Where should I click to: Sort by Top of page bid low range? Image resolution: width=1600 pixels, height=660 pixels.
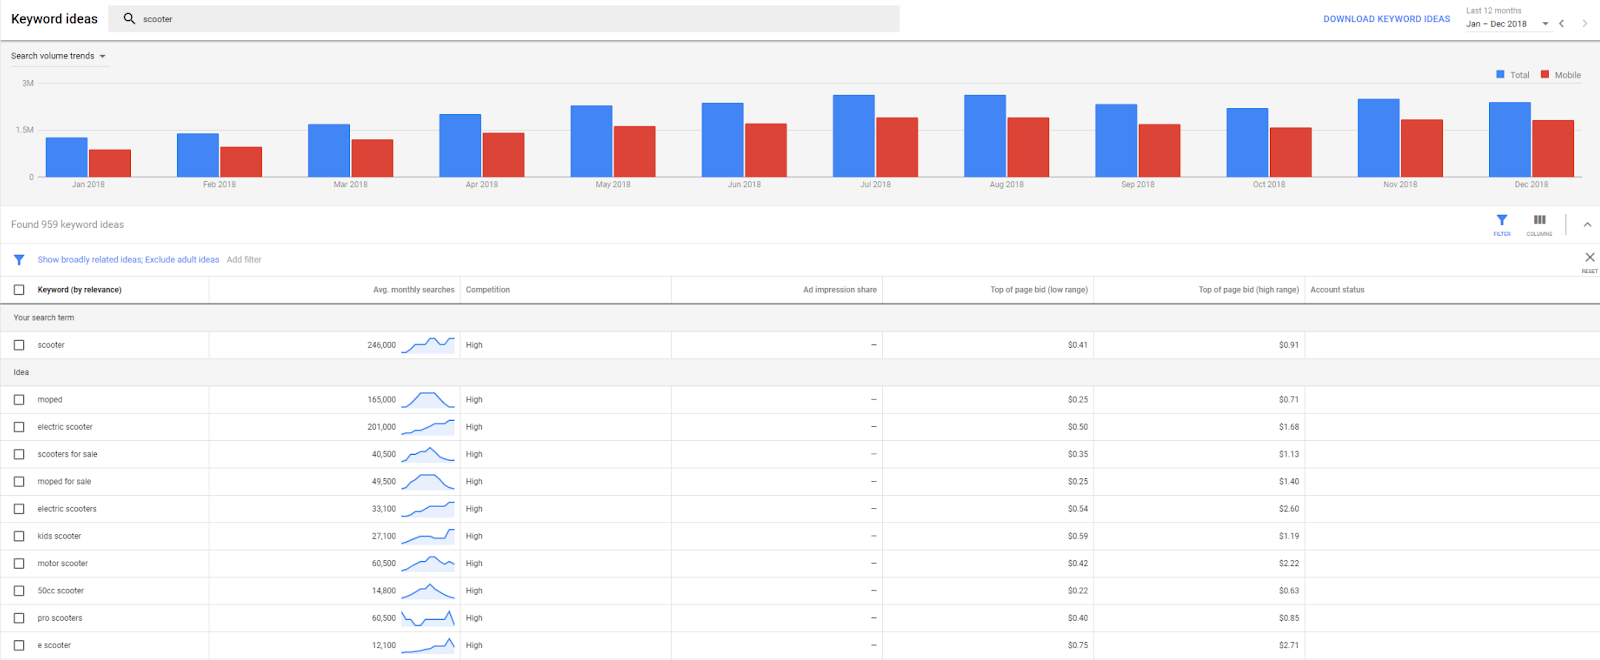point(1039,290)
